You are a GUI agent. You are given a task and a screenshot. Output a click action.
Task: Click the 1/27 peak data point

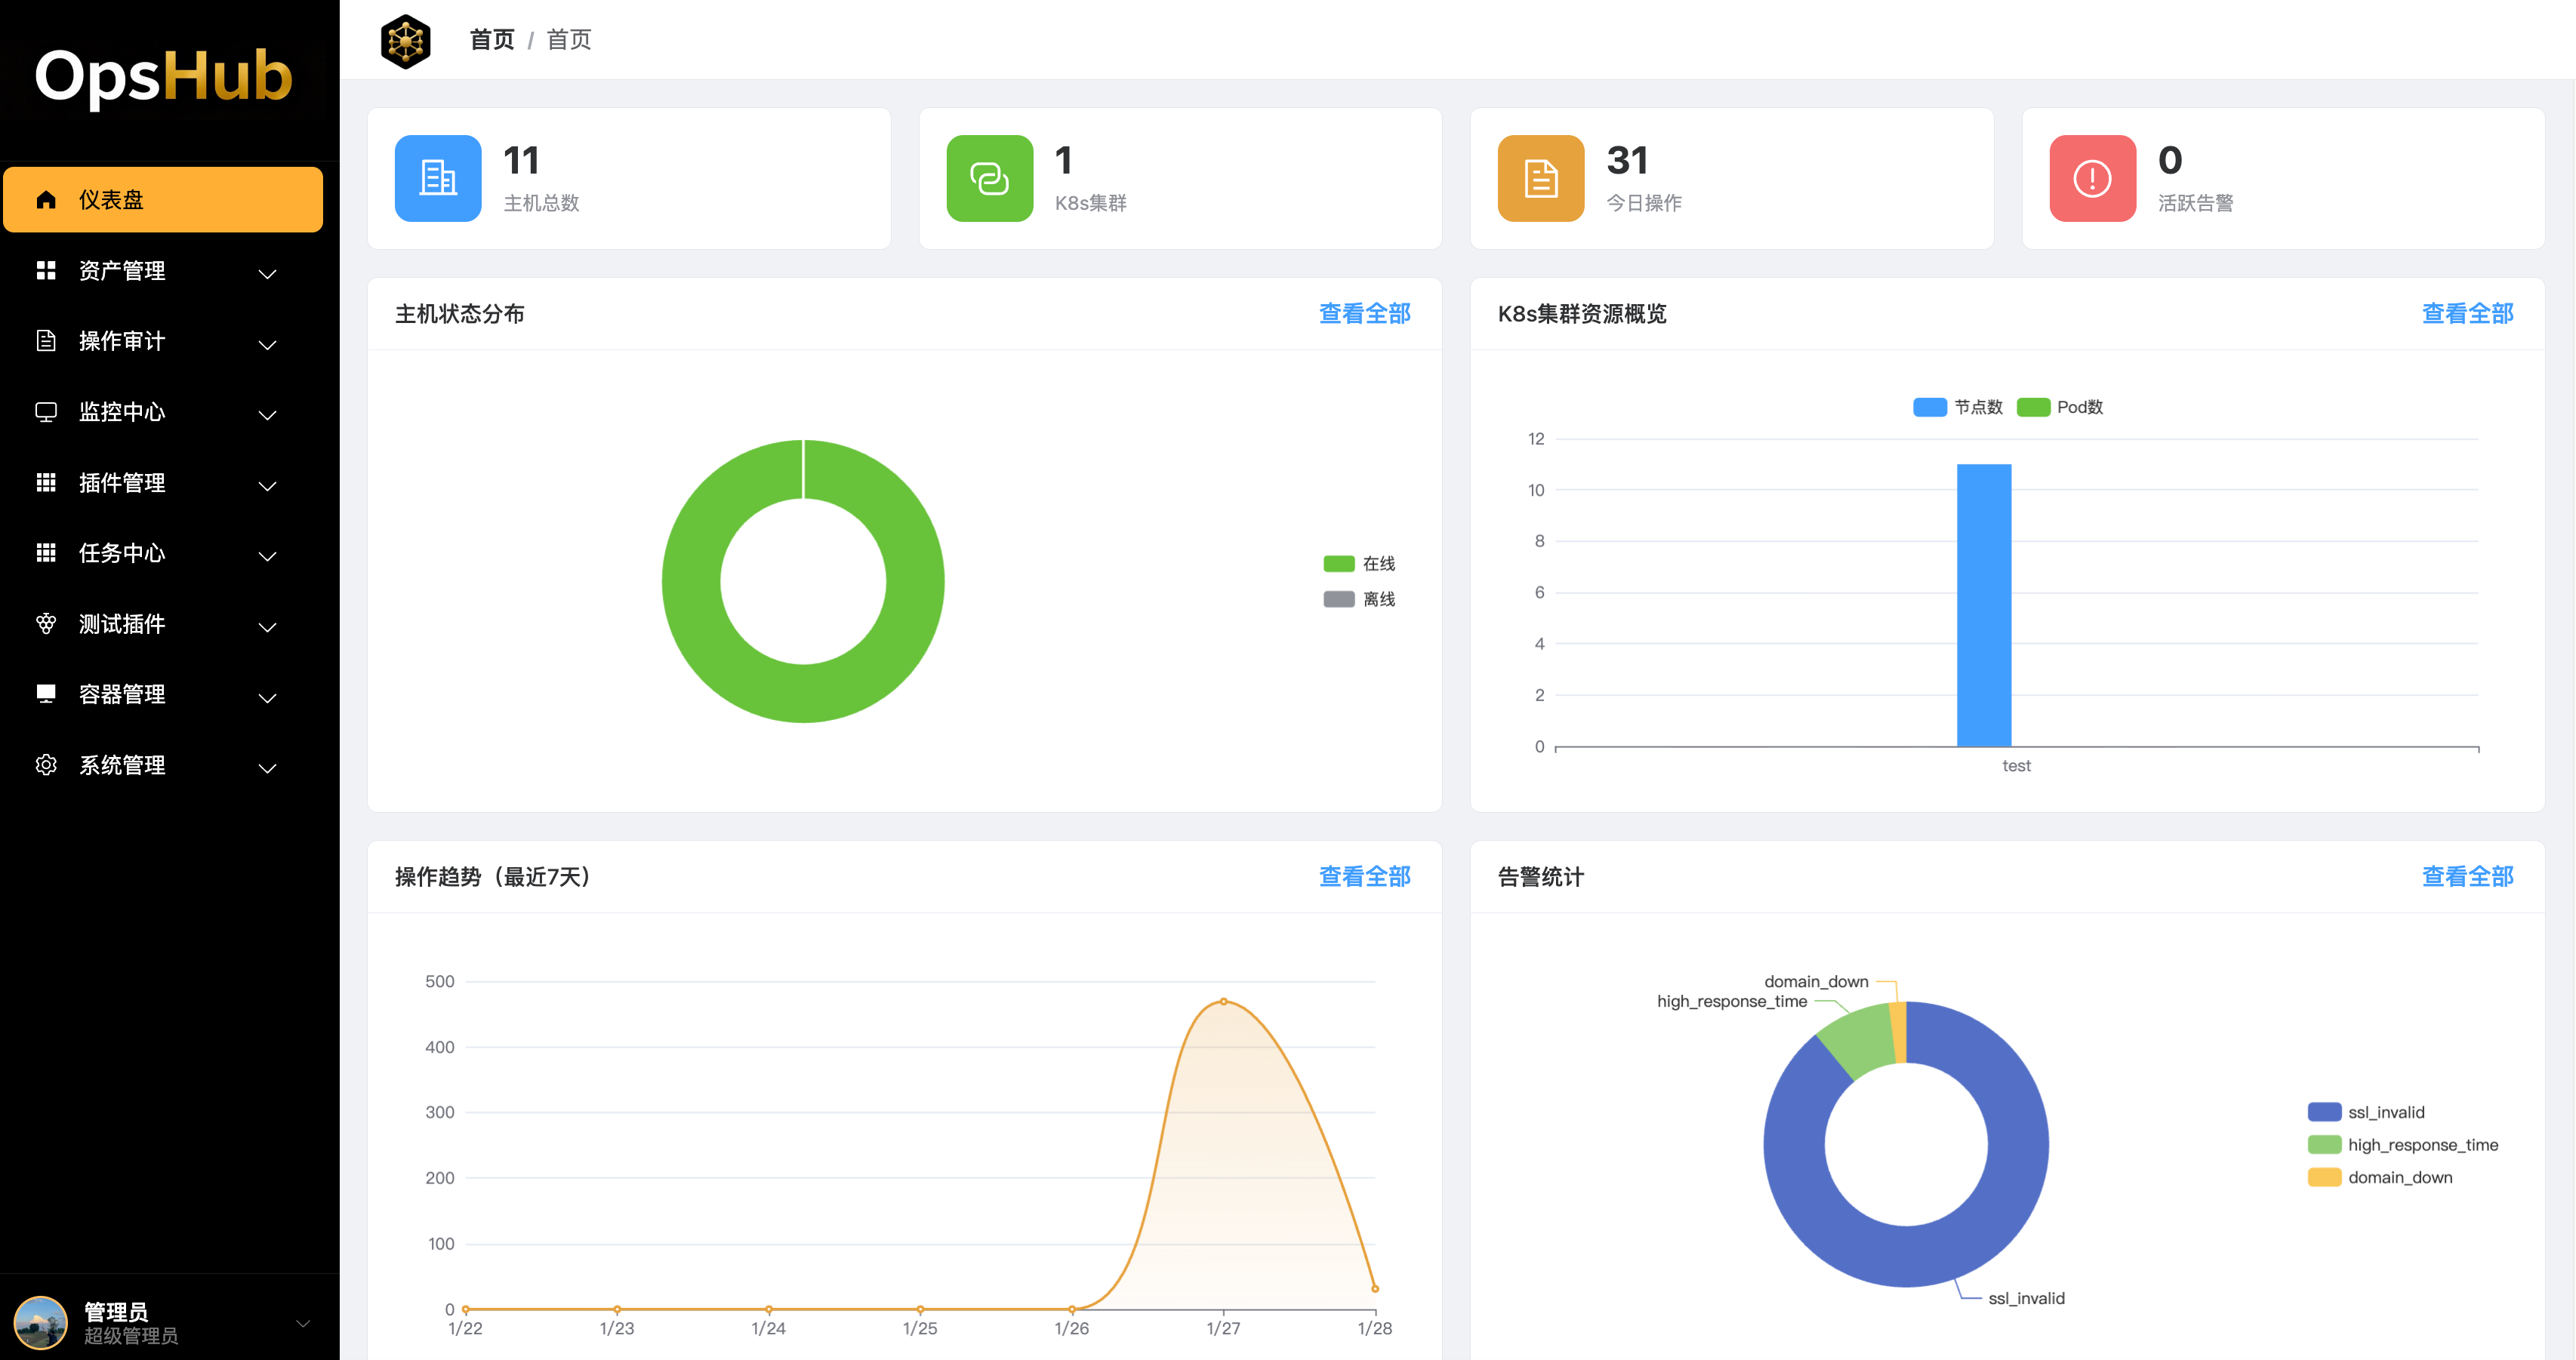point(1223,1001)
